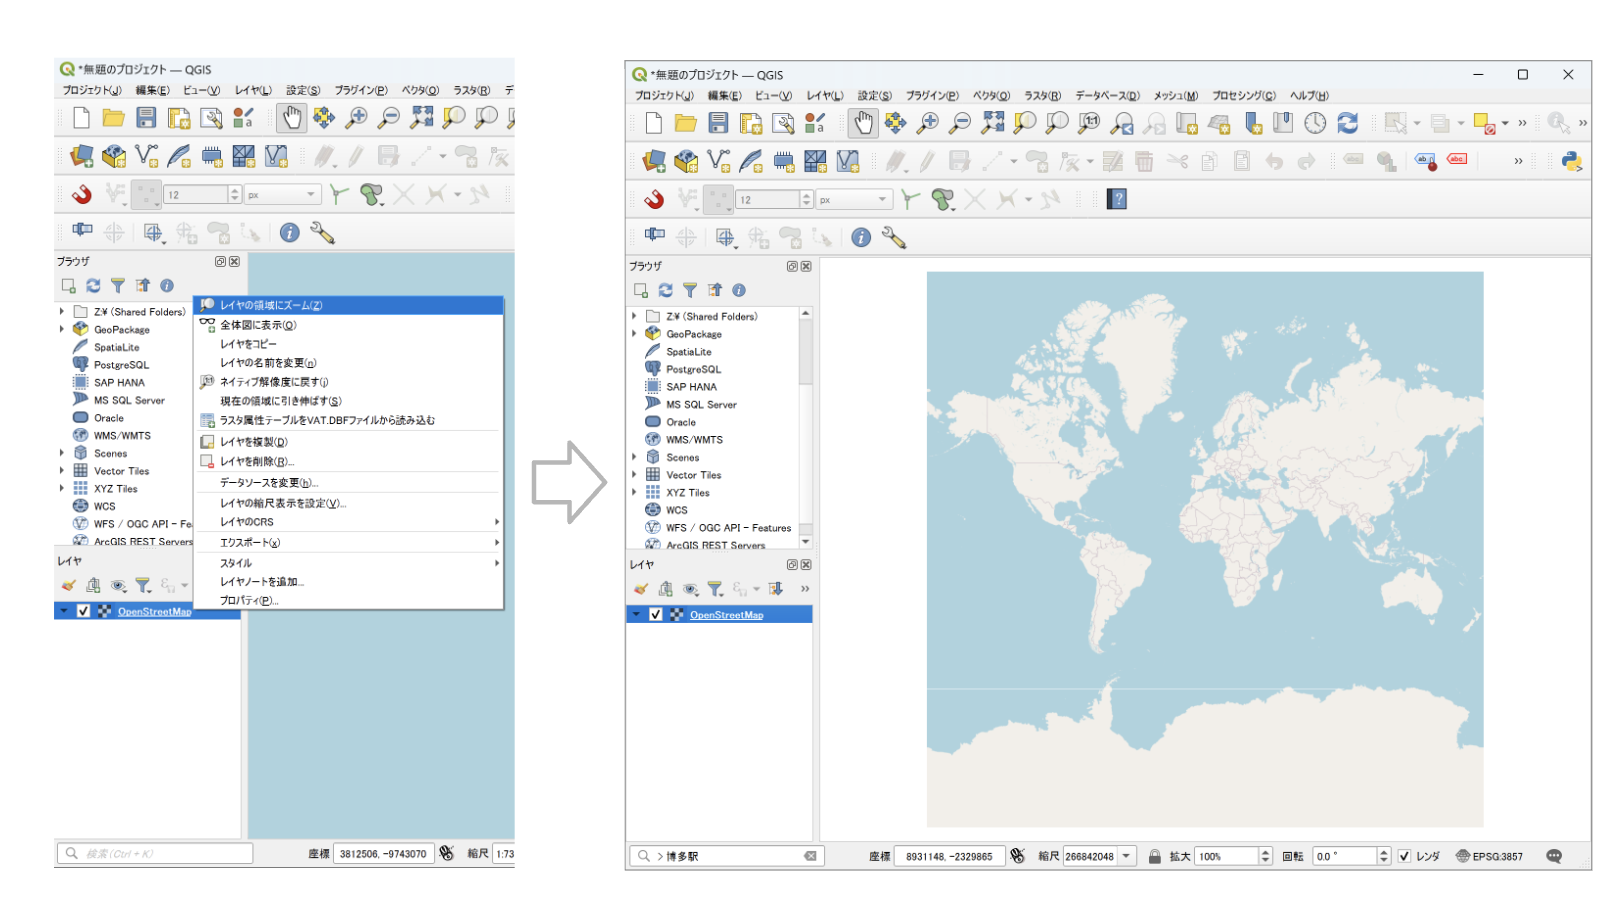This screenshot has width=1622, height=924.
Task: Refresh the map canvas
Action: tap(1349, 123)
